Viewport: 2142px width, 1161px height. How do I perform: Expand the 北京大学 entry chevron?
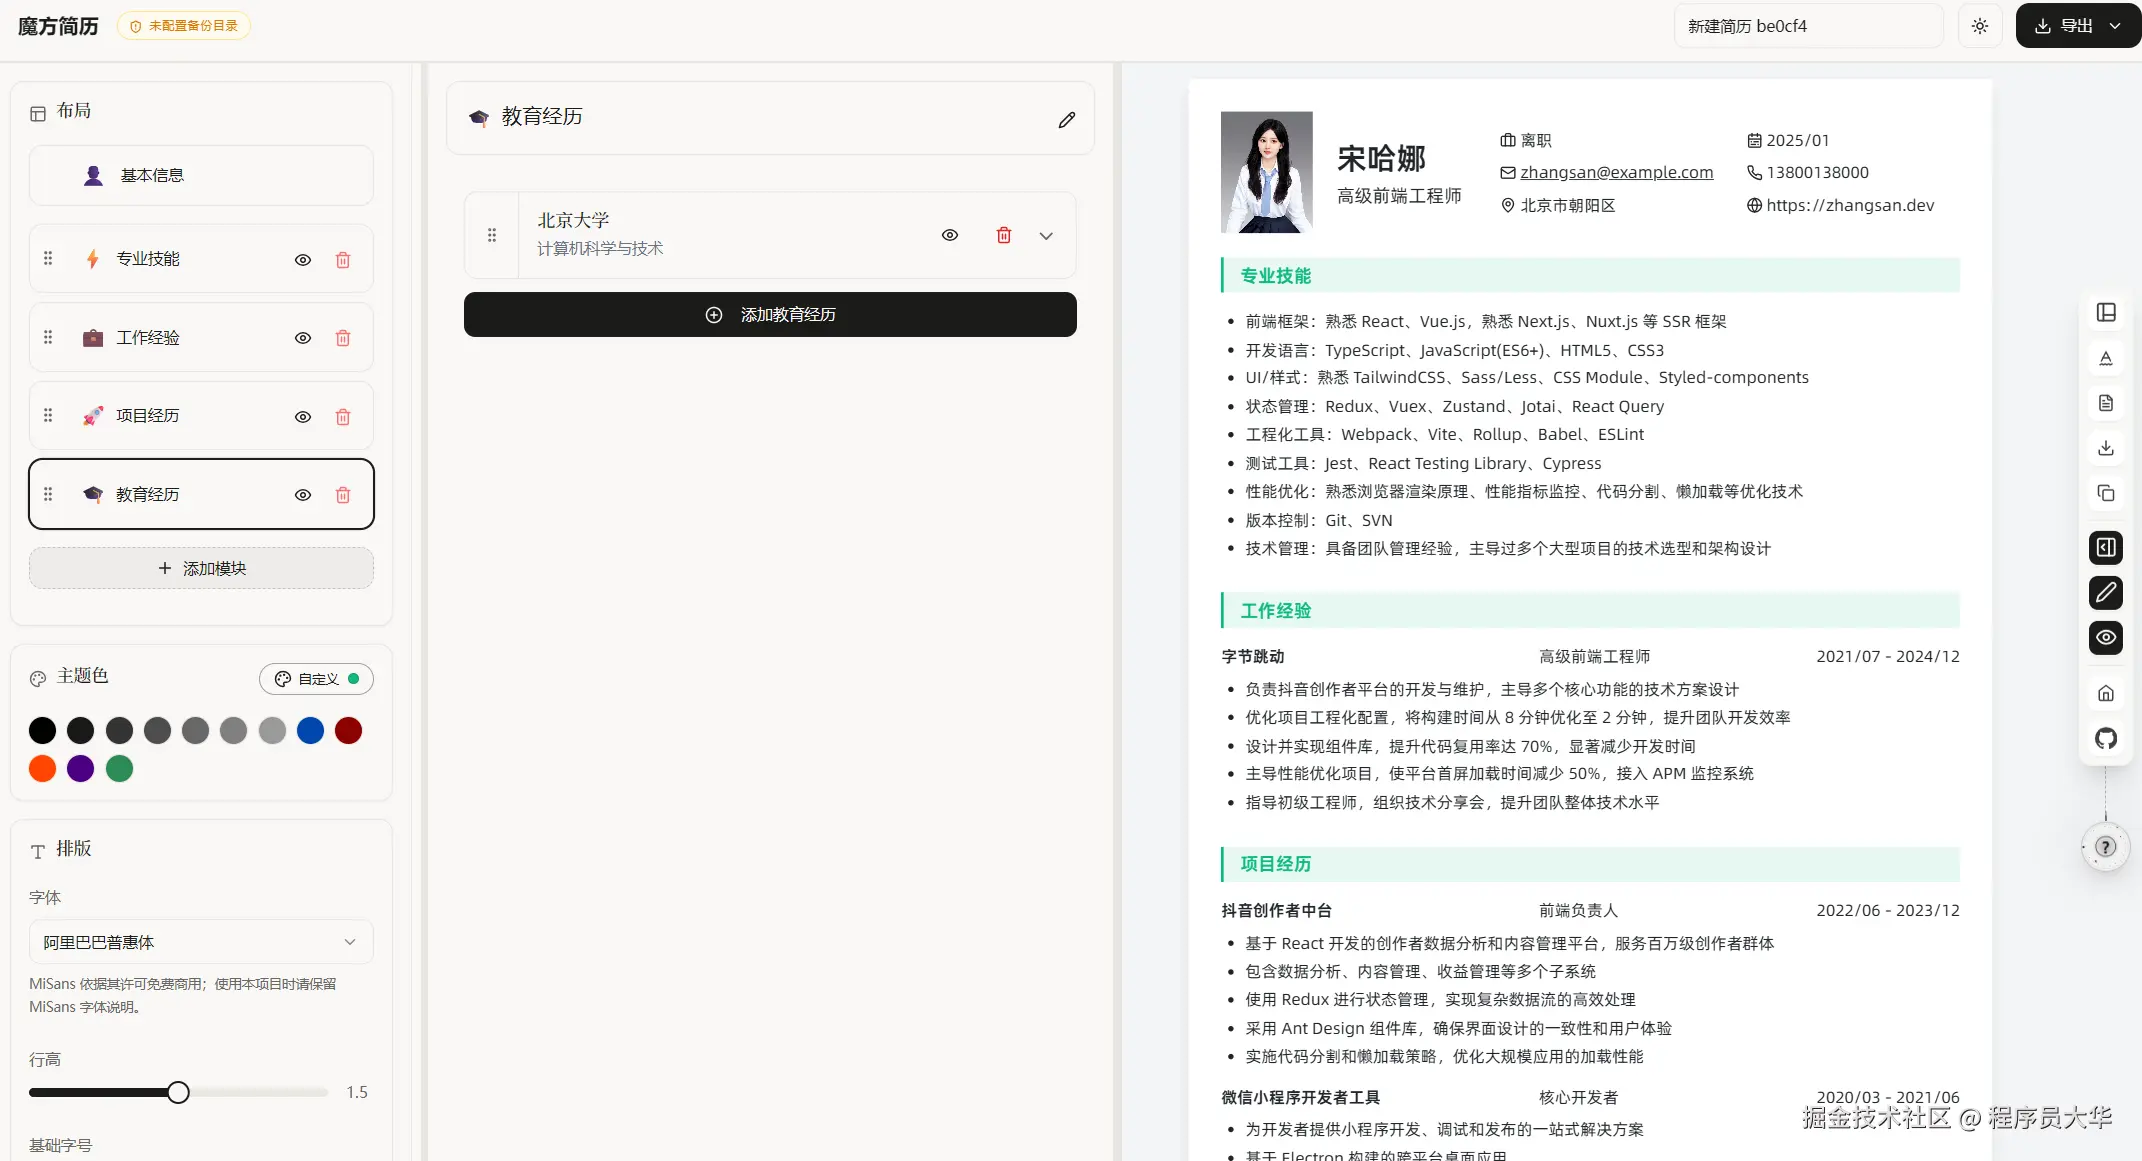(1045, 236)
